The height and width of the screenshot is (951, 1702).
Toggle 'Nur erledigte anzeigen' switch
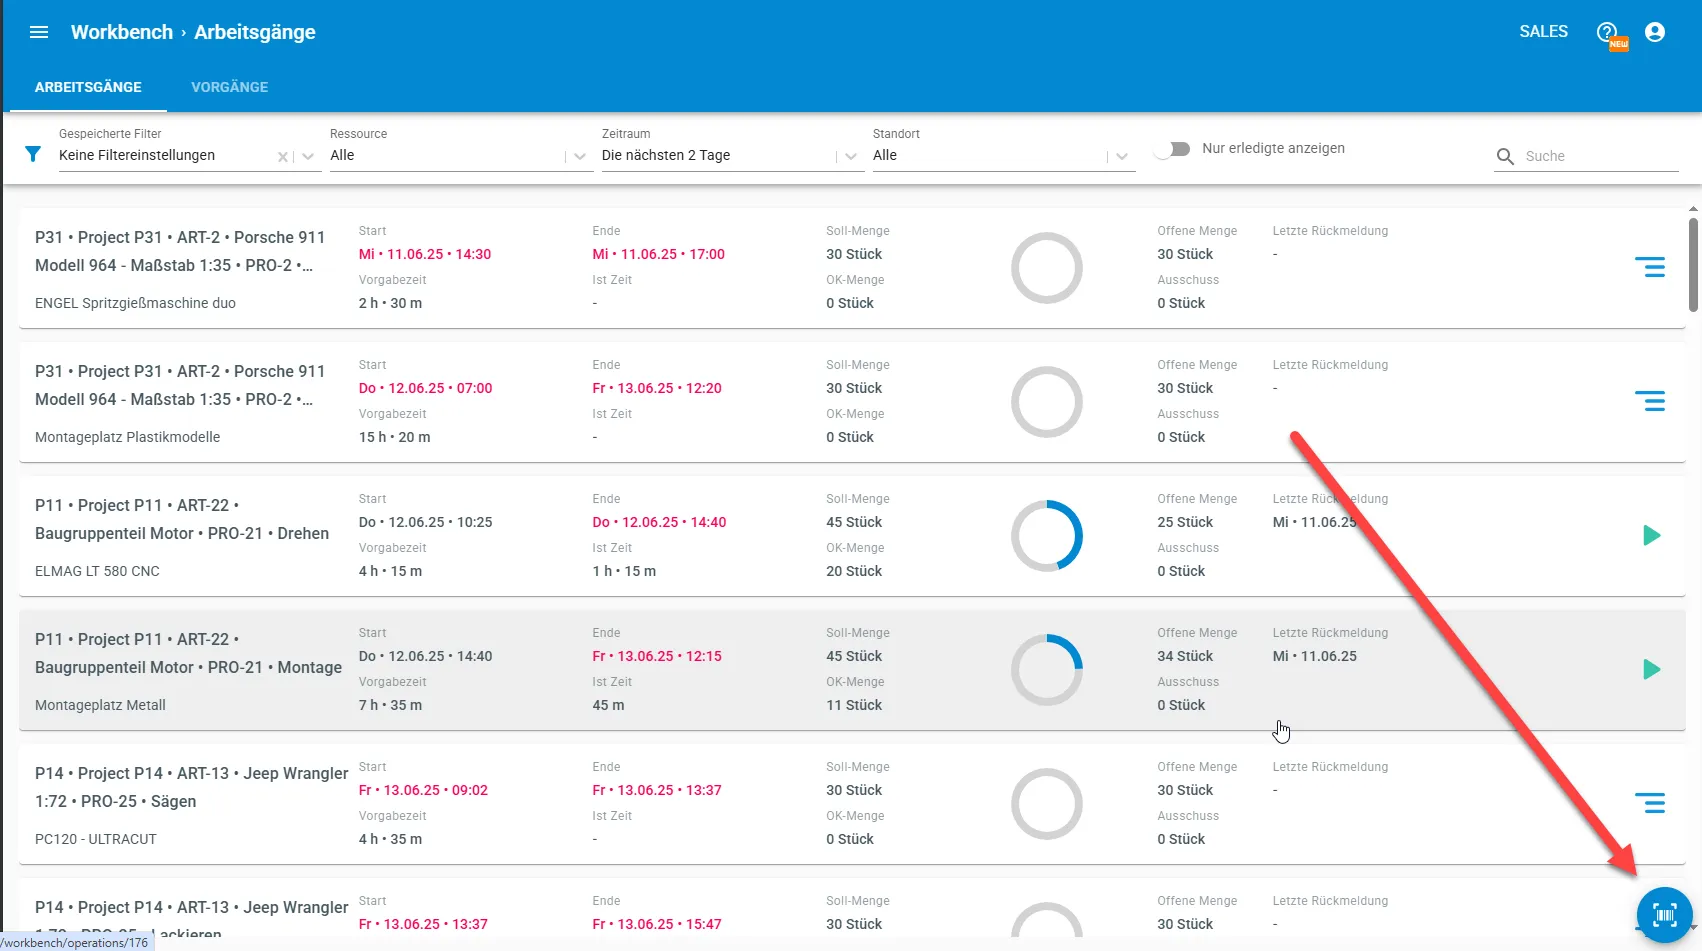(1172, 149)
